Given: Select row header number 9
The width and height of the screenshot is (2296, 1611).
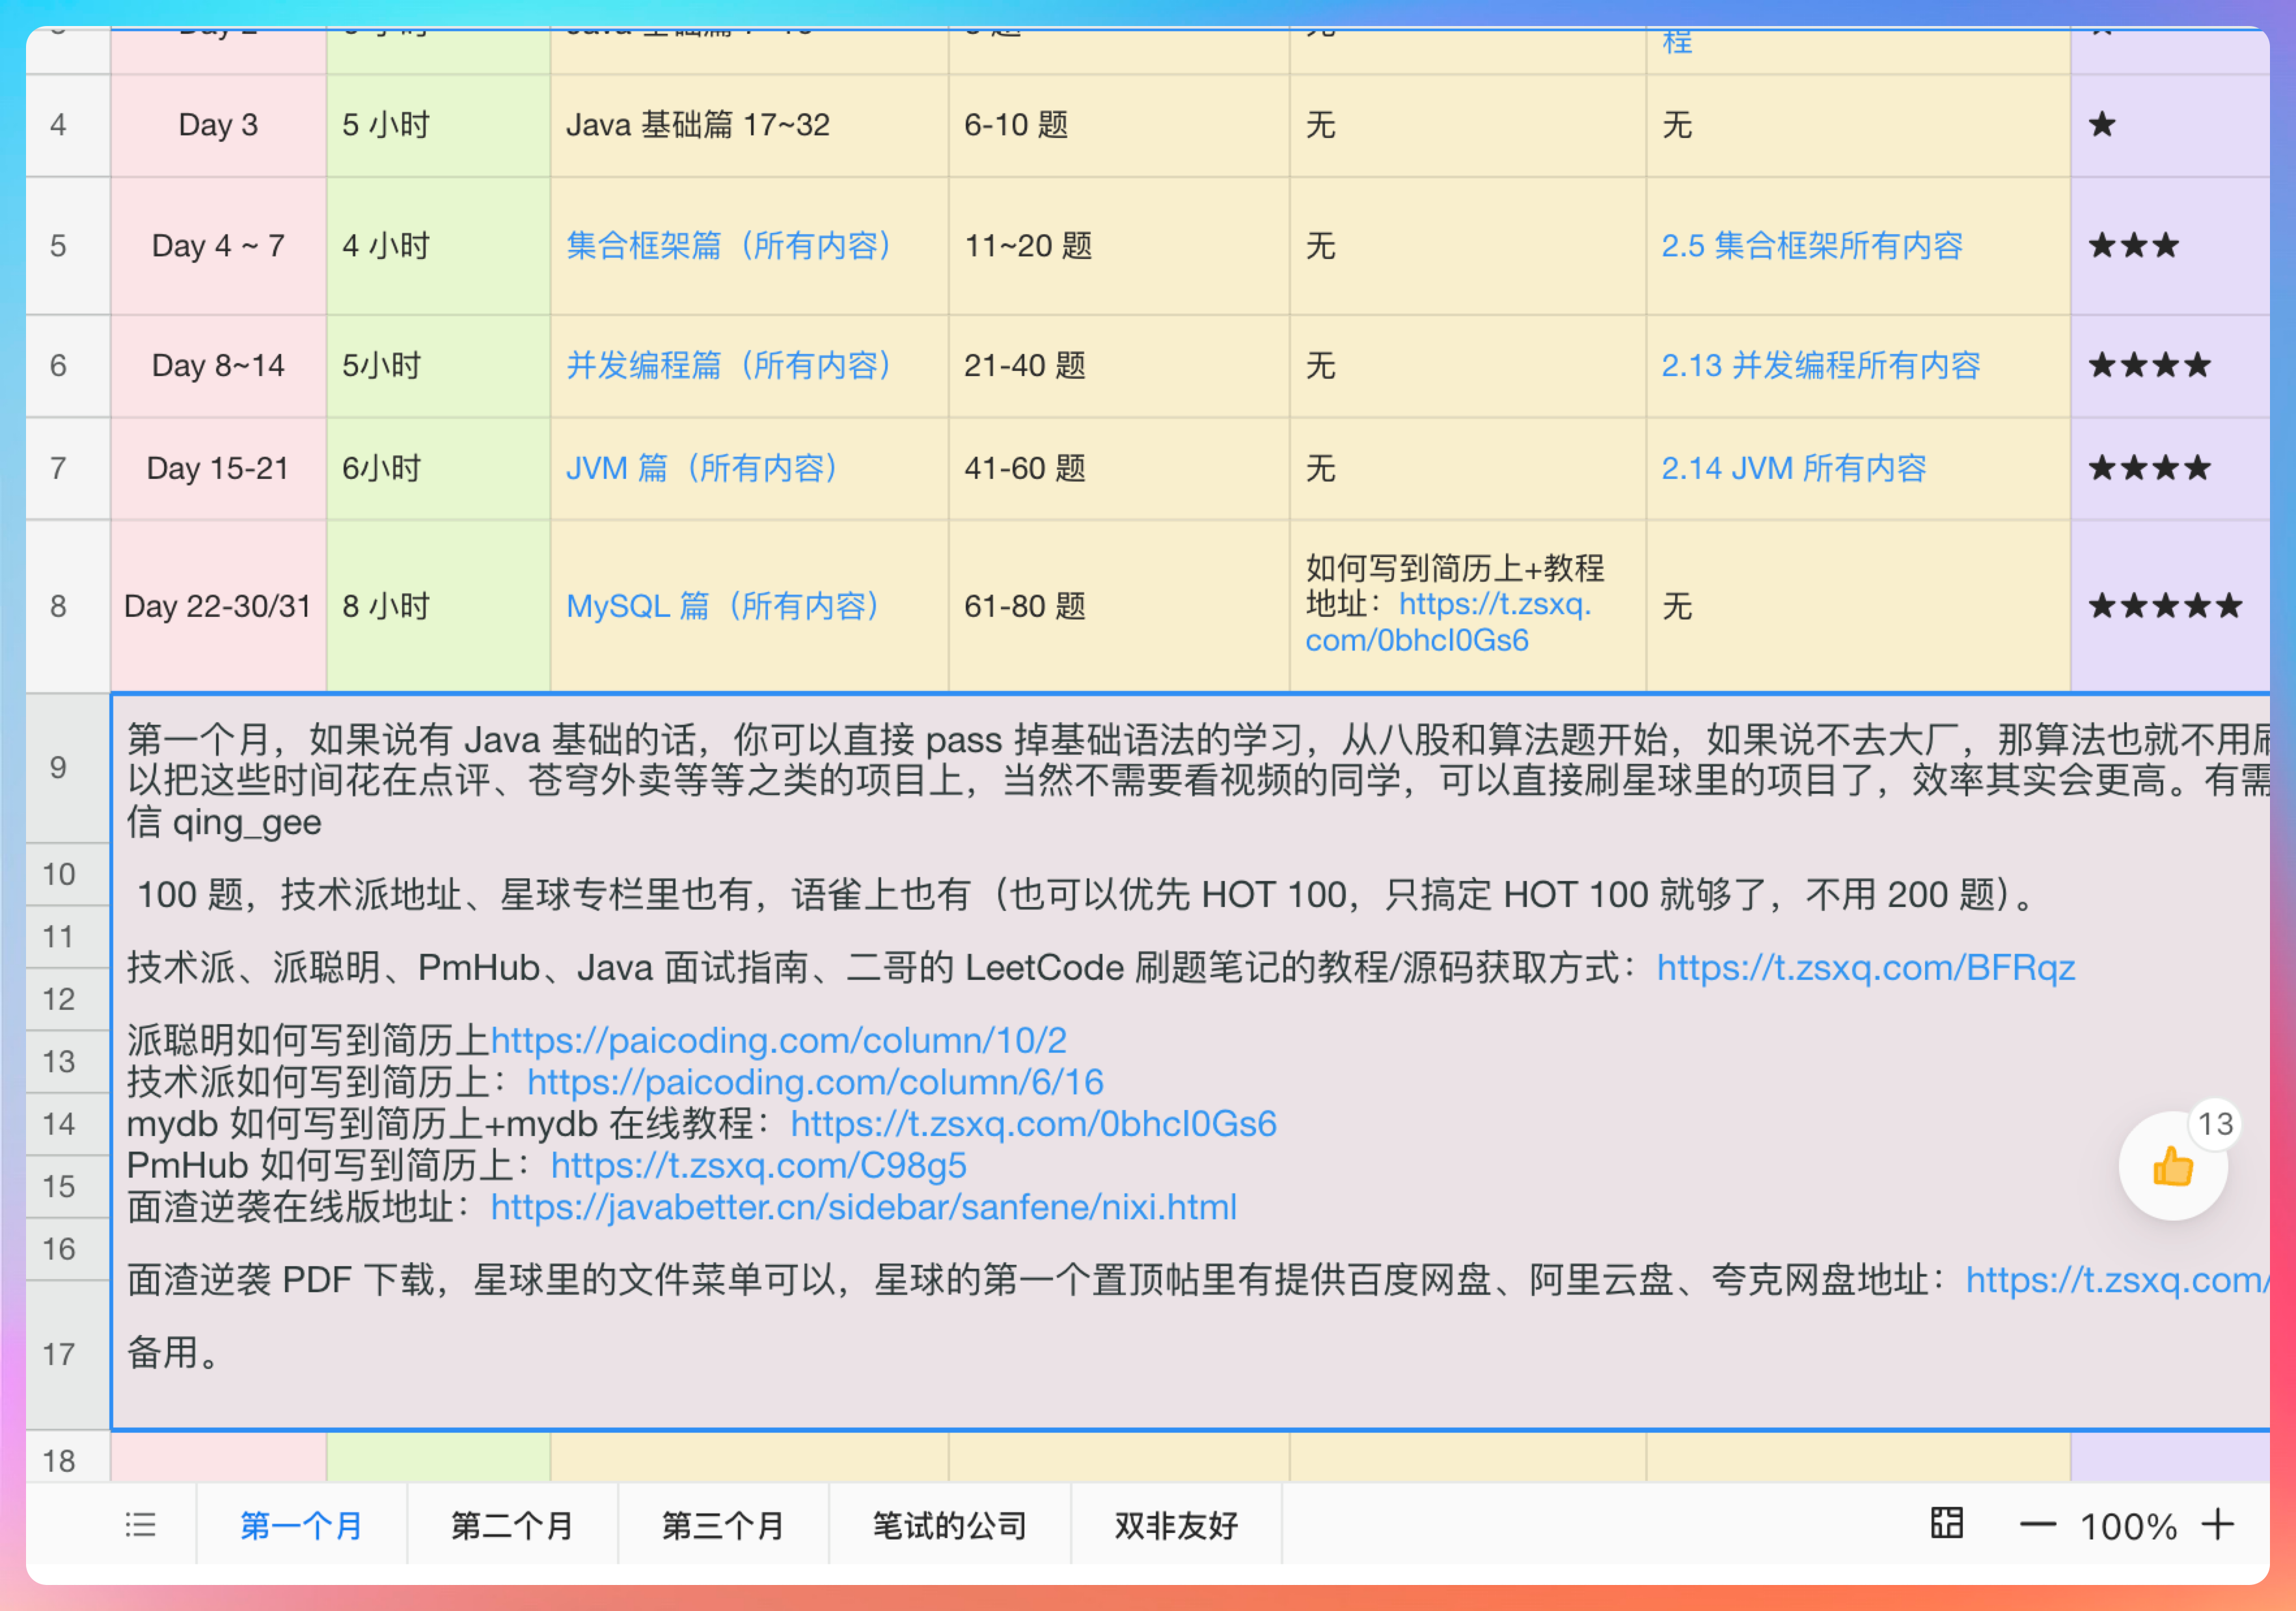Looking at the screenshot, I should pos(59,768).
